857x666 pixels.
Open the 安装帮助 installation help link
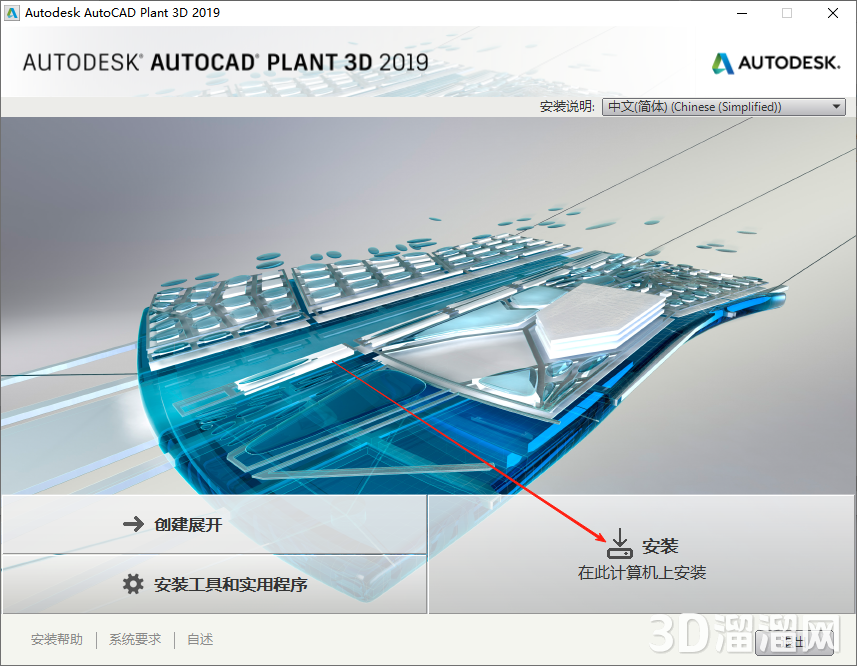click(56, 639)
